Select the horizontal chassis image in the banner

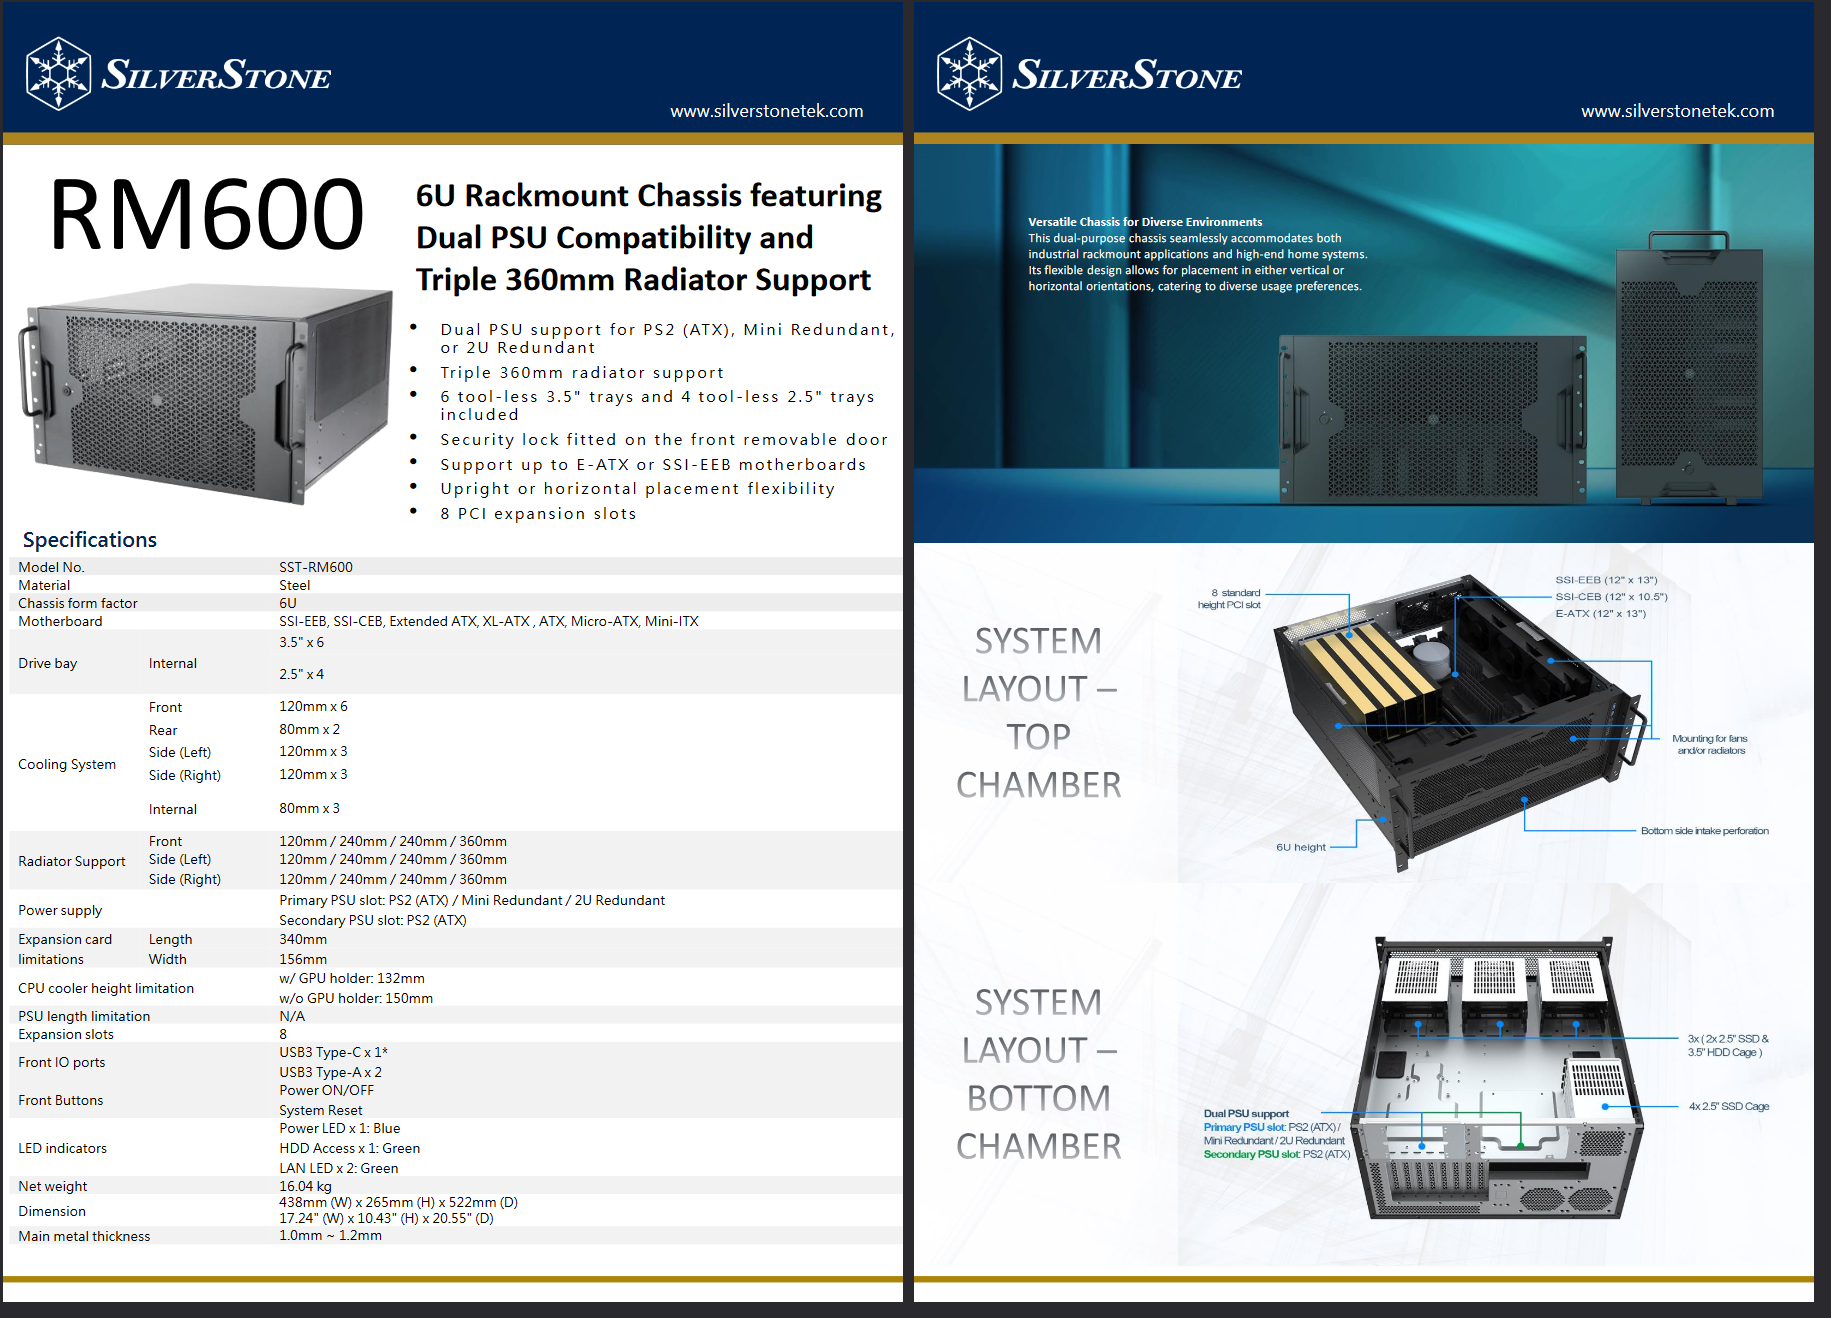pos(1432,417)
